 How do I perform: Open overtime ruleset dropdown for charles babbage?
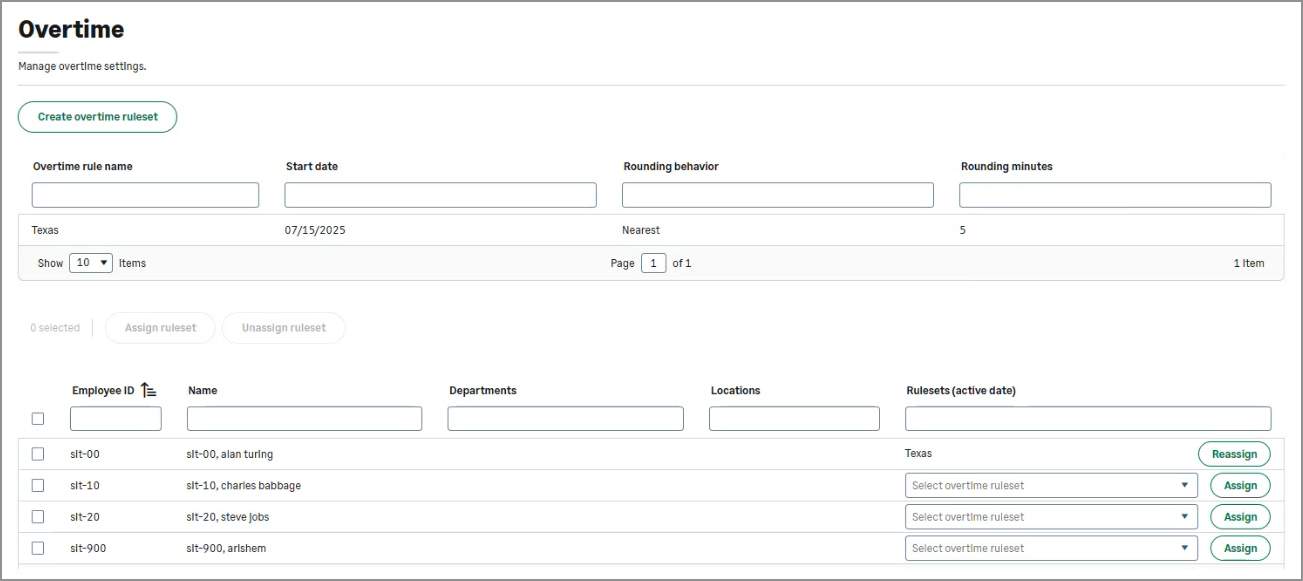[x=1050, y=486]
